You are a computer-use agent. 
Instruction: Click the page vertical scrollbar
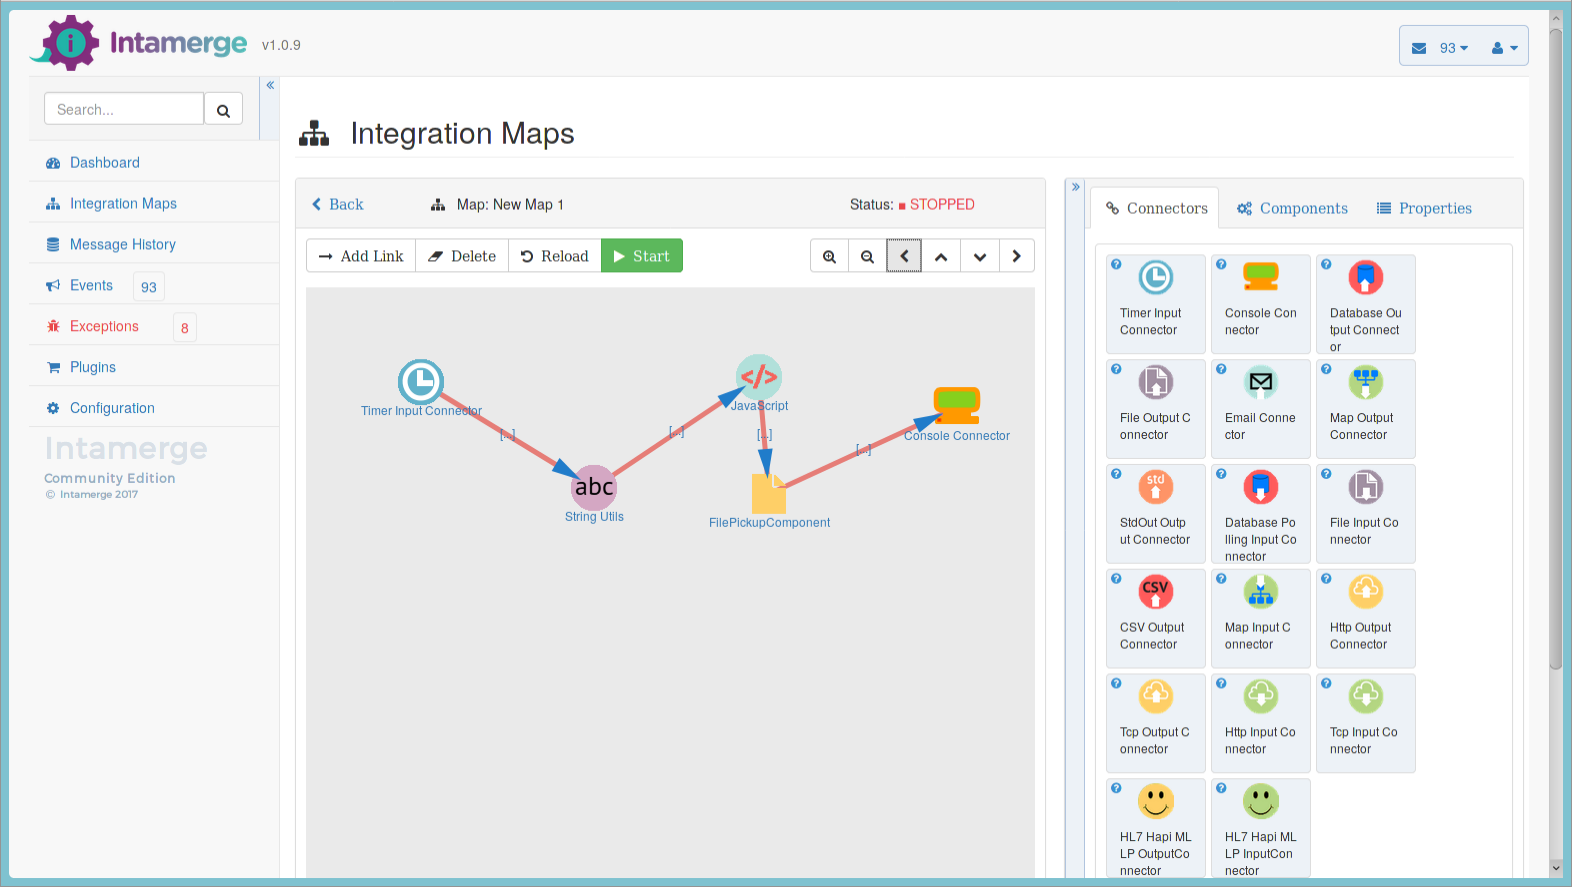[x=1556, y=350]
